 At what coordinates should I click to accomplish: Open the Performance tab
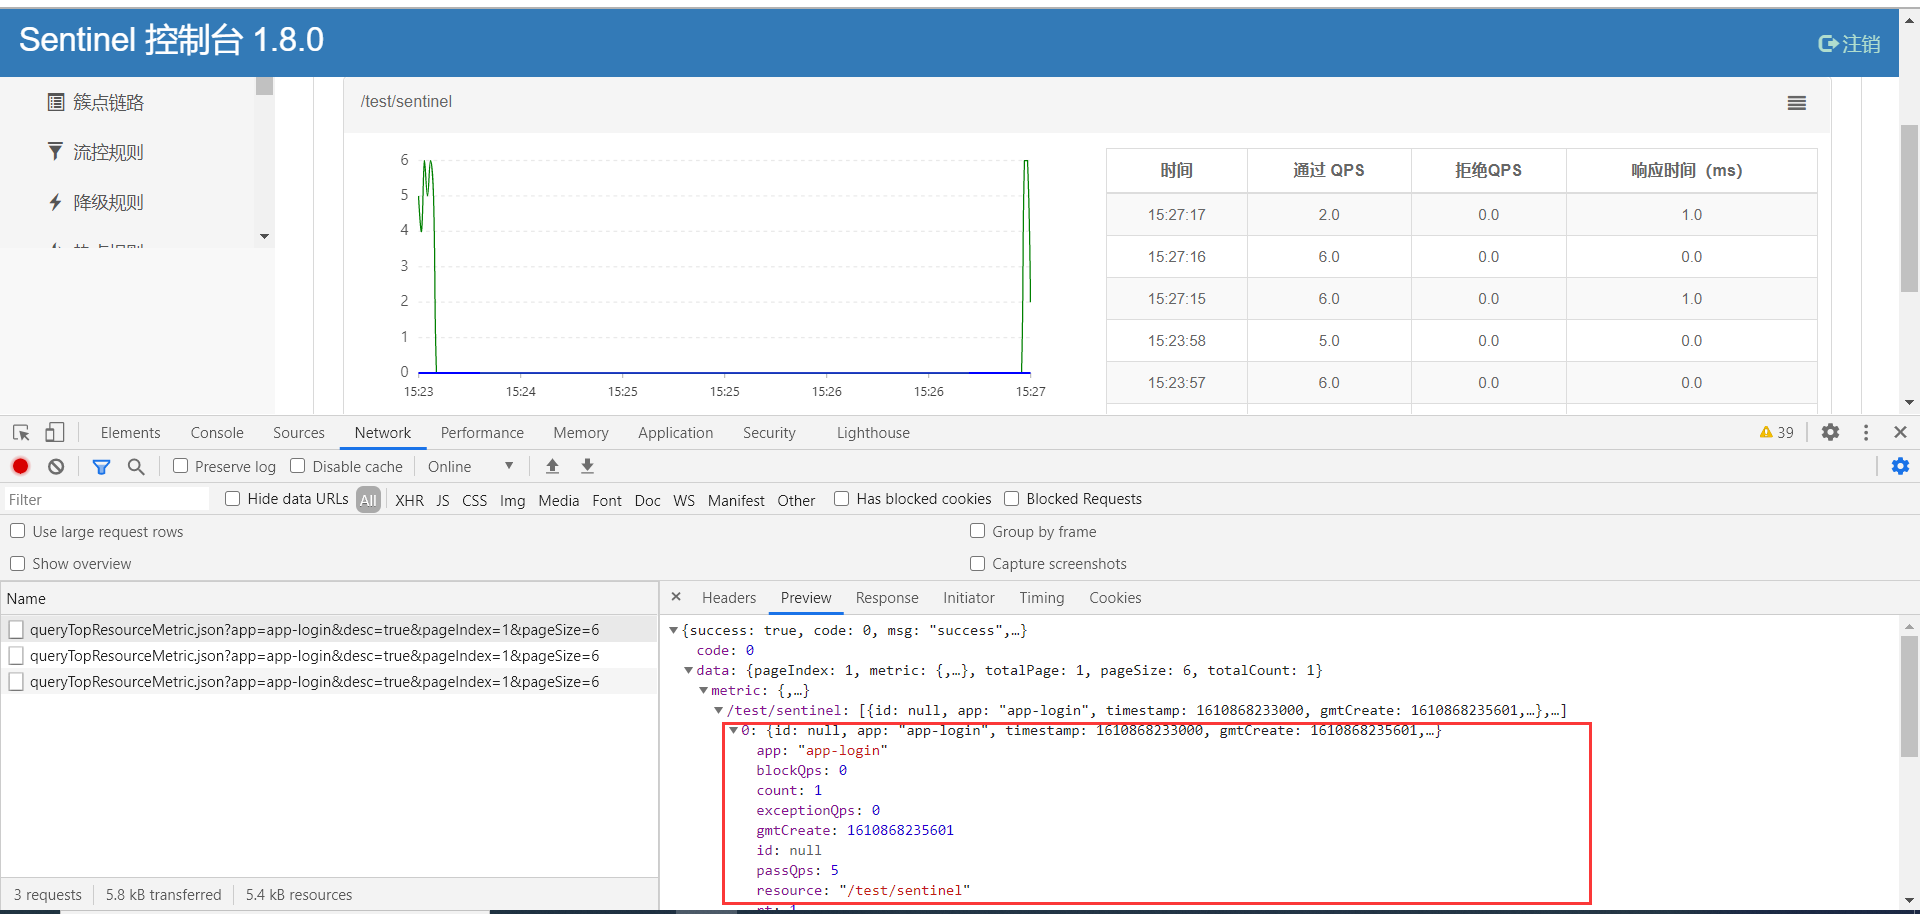tap(482, 433)
